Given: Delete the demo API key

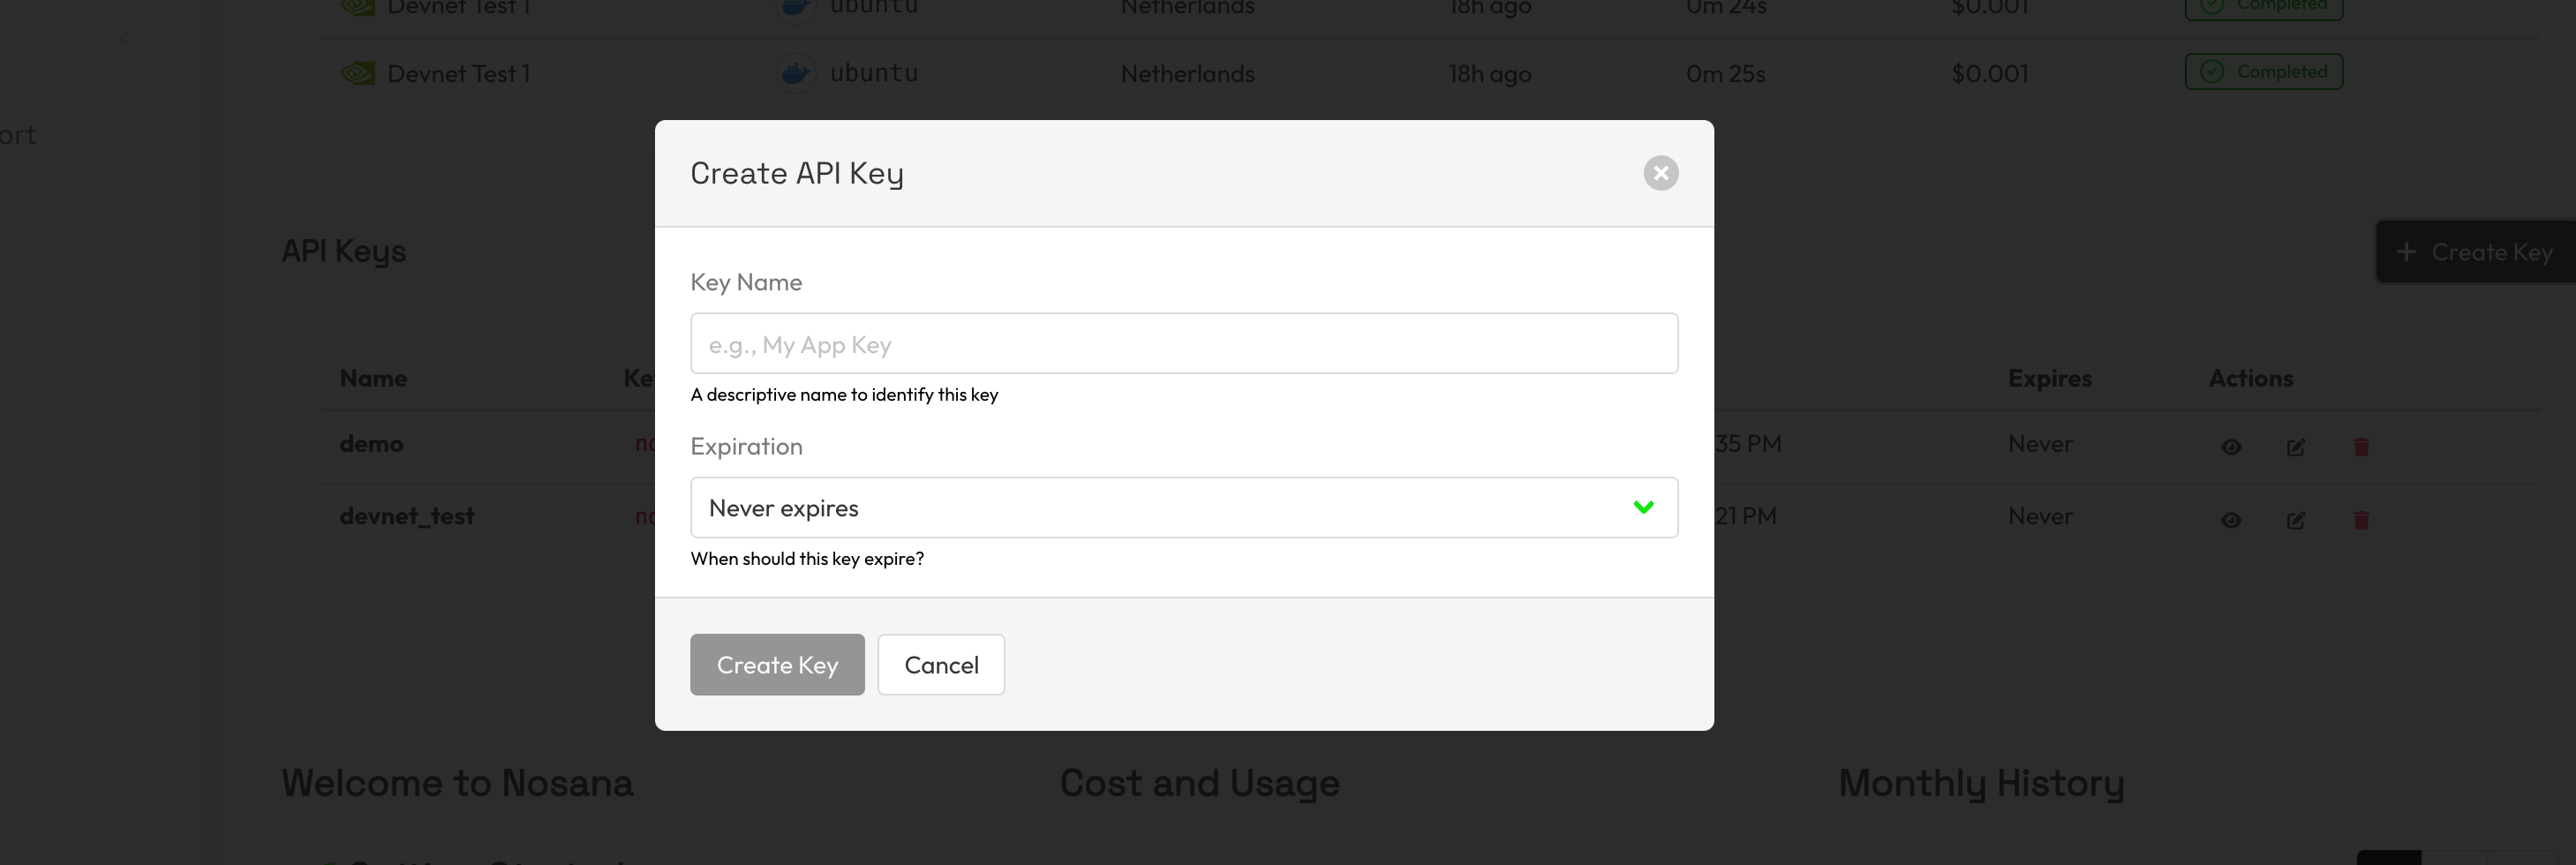Looking at the screenshot, I should (x=2362, y=447).
